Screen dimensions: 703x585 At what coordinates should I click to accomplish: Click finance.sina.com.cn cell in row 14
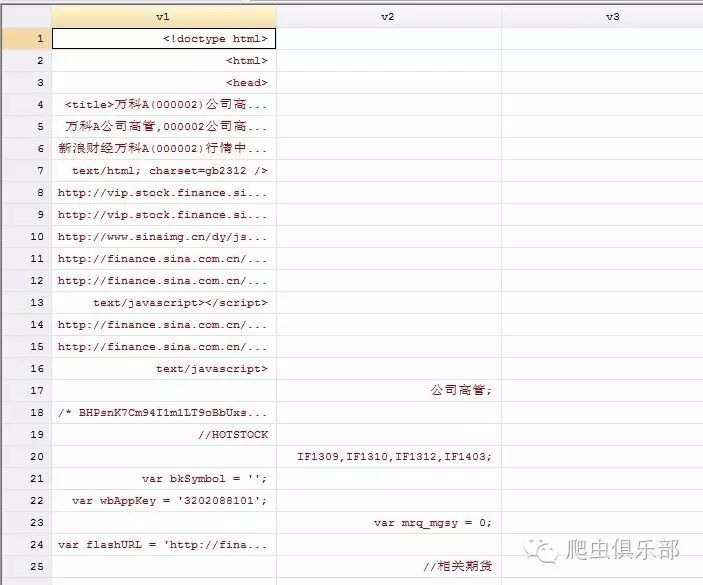164,324
